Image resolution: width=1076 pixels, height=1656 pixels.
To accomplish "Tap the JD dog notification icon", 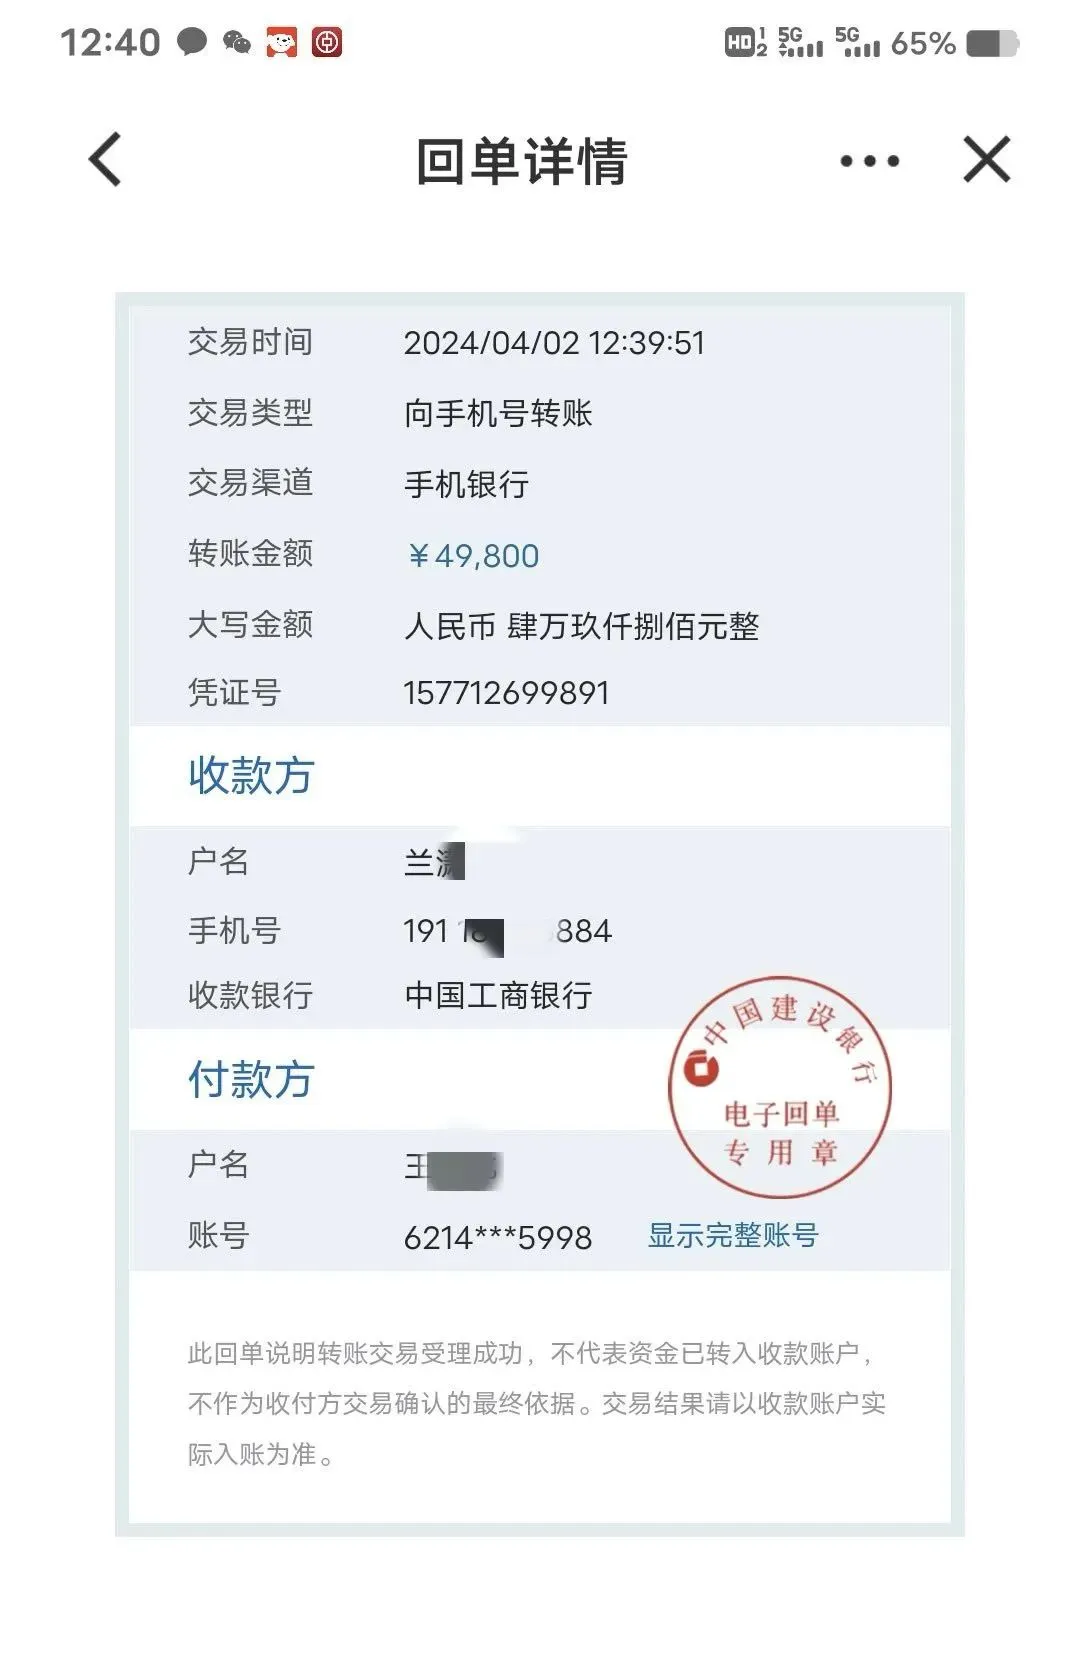I will point(282,42).
